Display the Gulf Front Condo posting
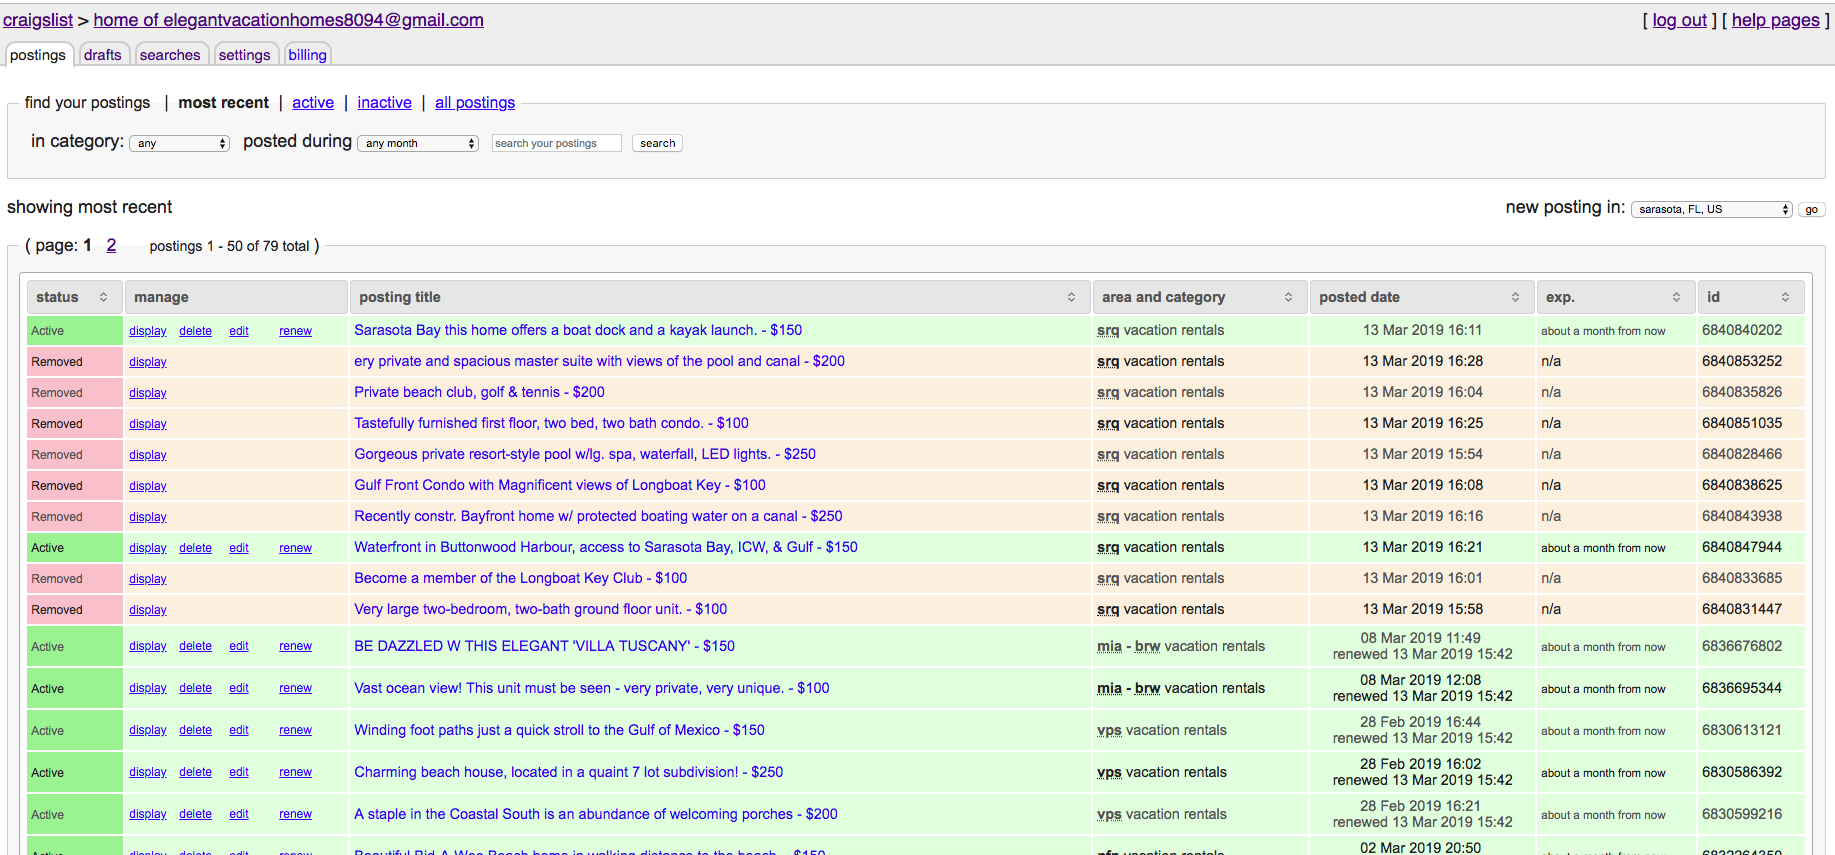The height and width of the screenshot is (855, 1835). [x=148, y=486]
